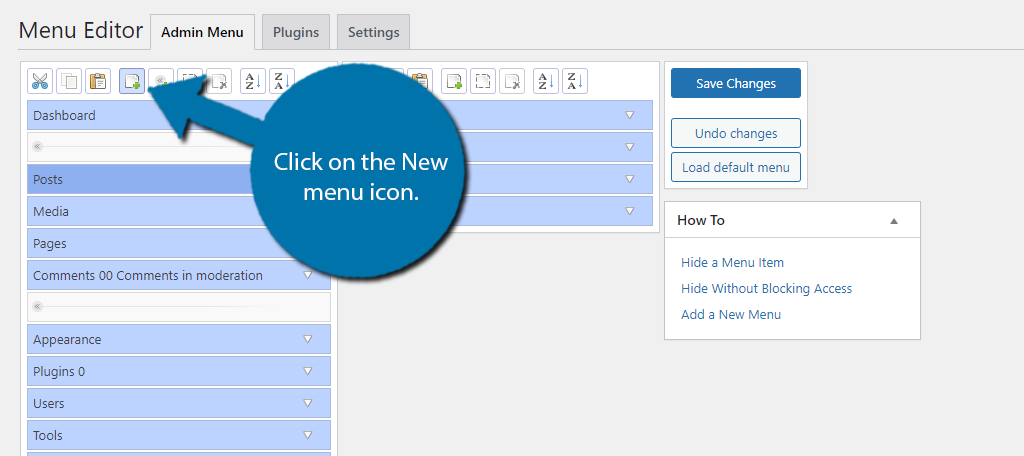Click the New menu icon in left toolbar
This screenshot has width=1024, height=456.
pos(132,81)
